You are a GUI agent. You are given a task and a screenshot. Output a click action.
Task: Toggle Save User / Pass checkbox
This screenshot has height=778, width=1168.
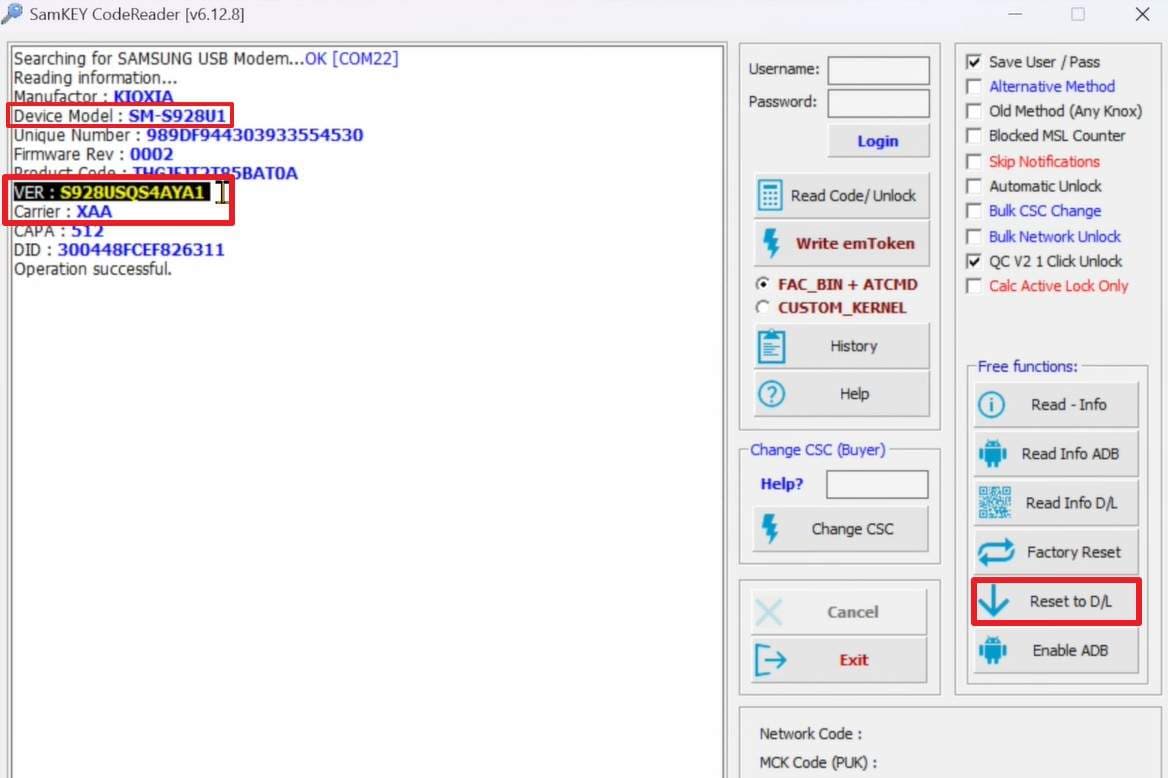974,62
